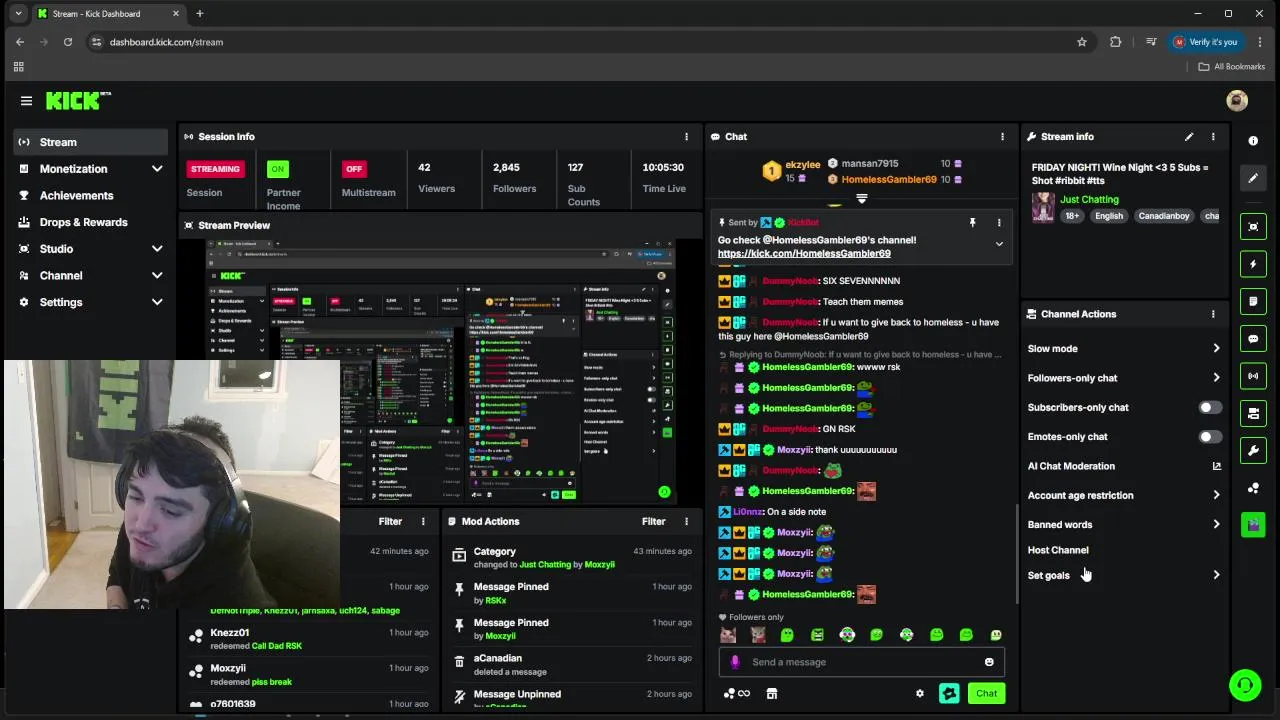The image size is (1280, 720).
Task: Click Knezz01 in activity feed
Action: 229,633
